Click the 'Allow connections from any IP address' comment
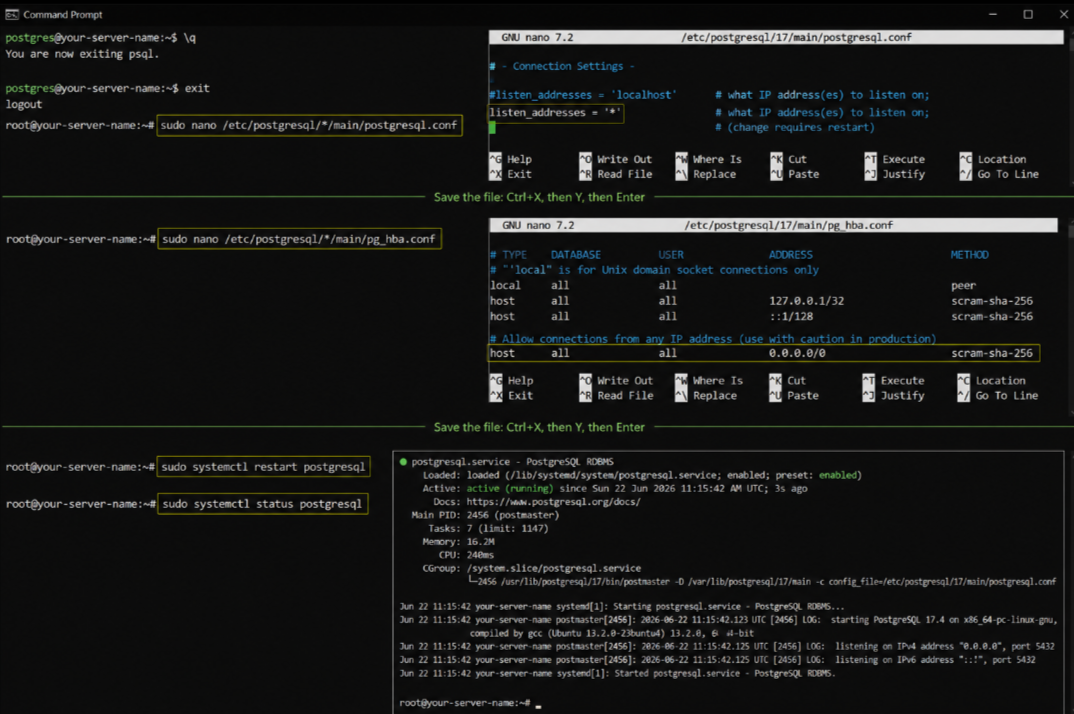This screenshot has height=714, width=1074. coord(712,338)
